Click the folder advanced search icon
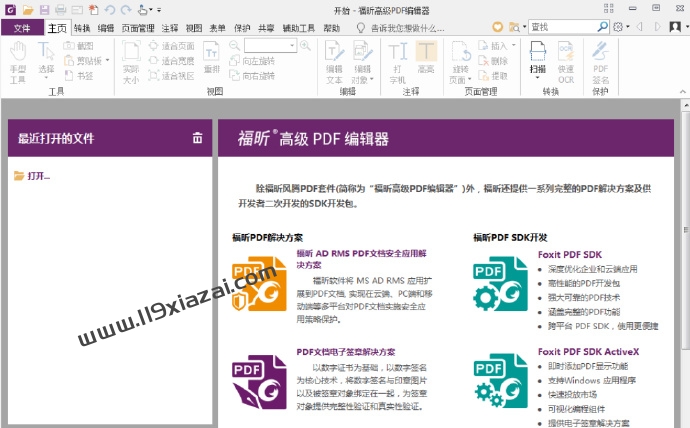Screen dimensions: 690x428 (x=514, y=27)
